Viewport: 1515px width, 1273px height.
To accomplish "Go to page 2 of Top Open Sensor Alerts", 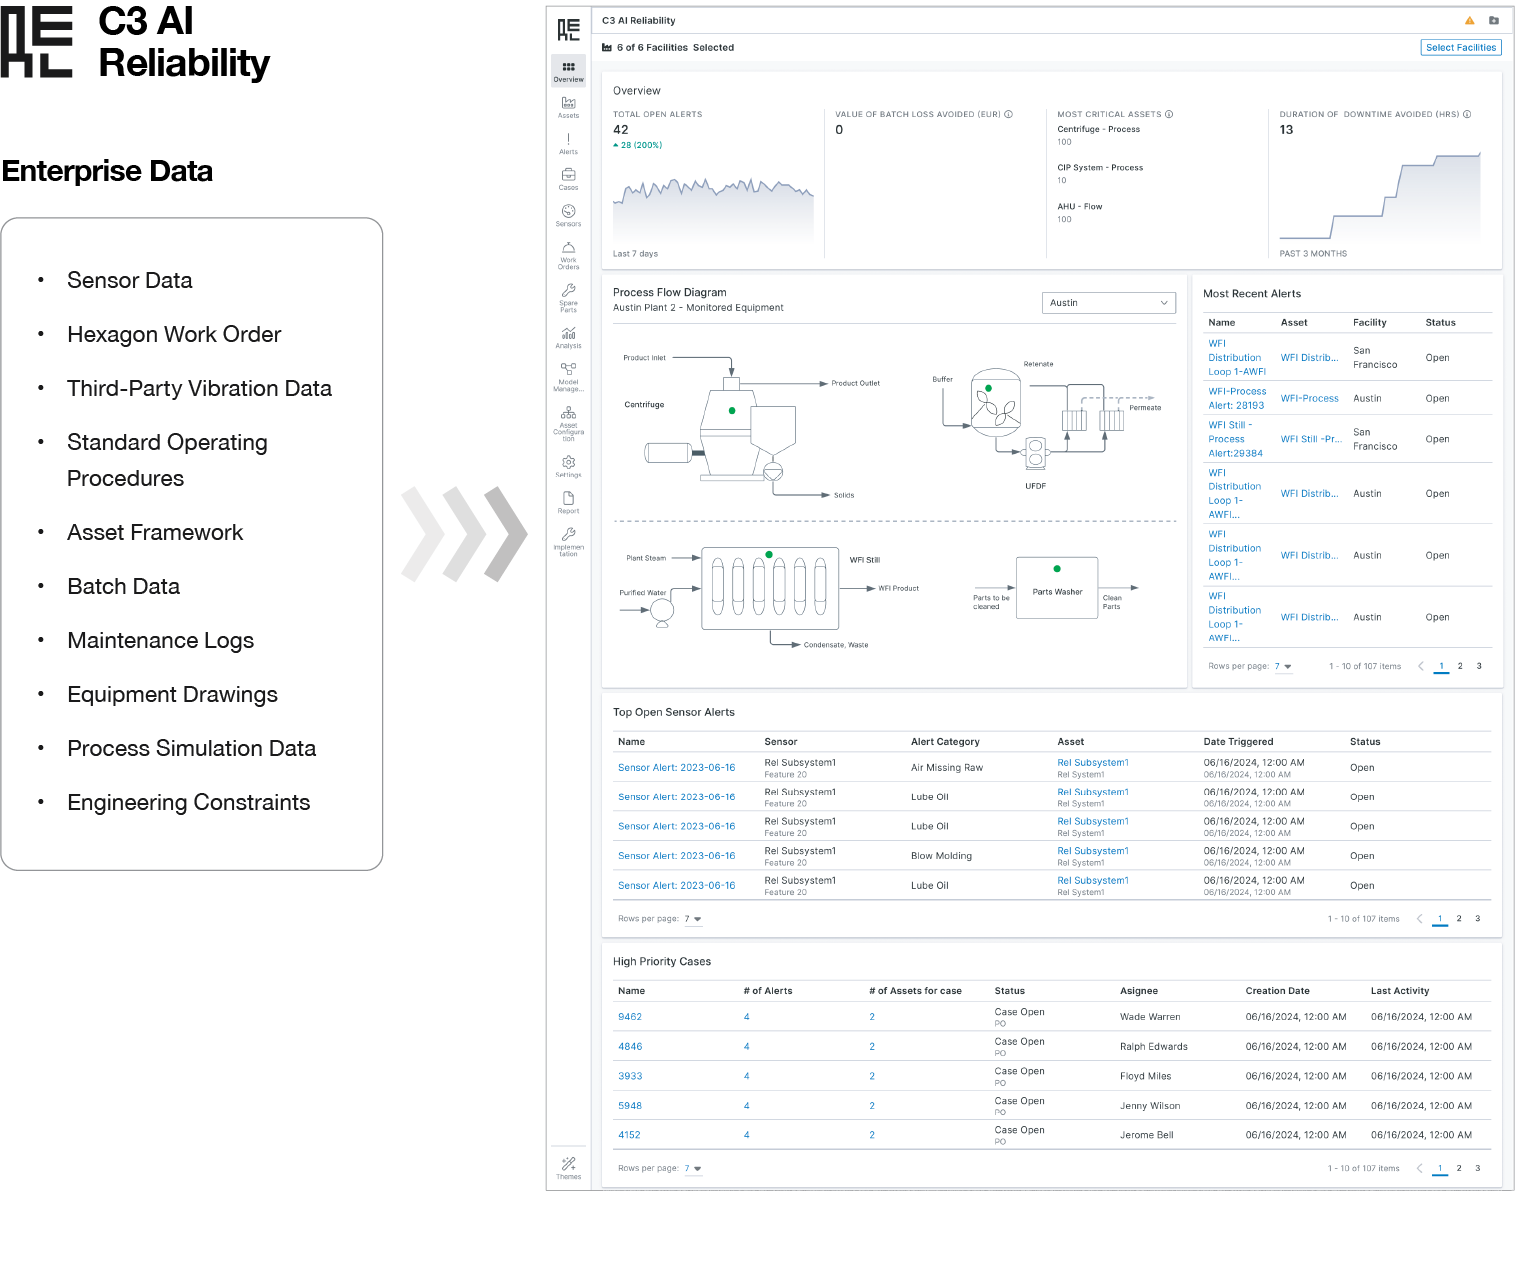I will pos(1459,919).
